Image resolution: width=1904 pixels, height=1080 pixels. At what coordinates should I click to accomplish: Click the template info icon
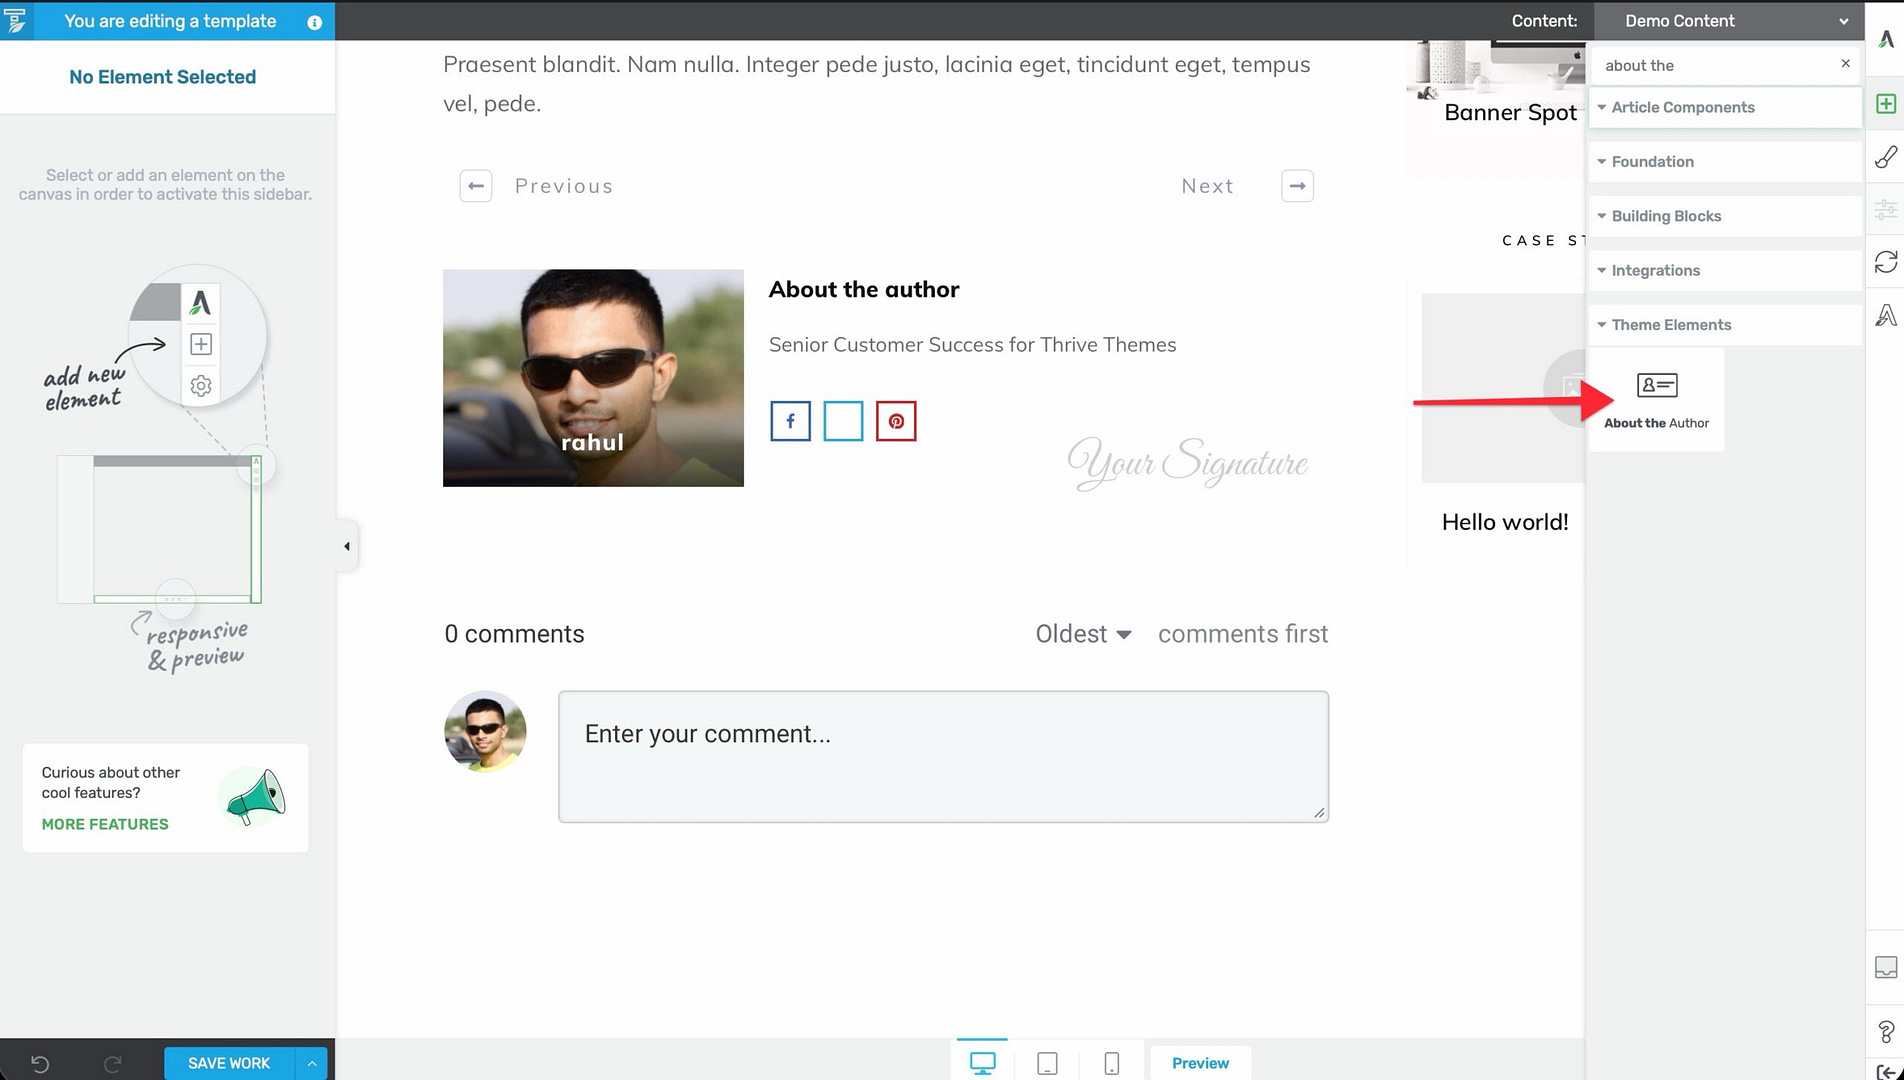[314, 22]
